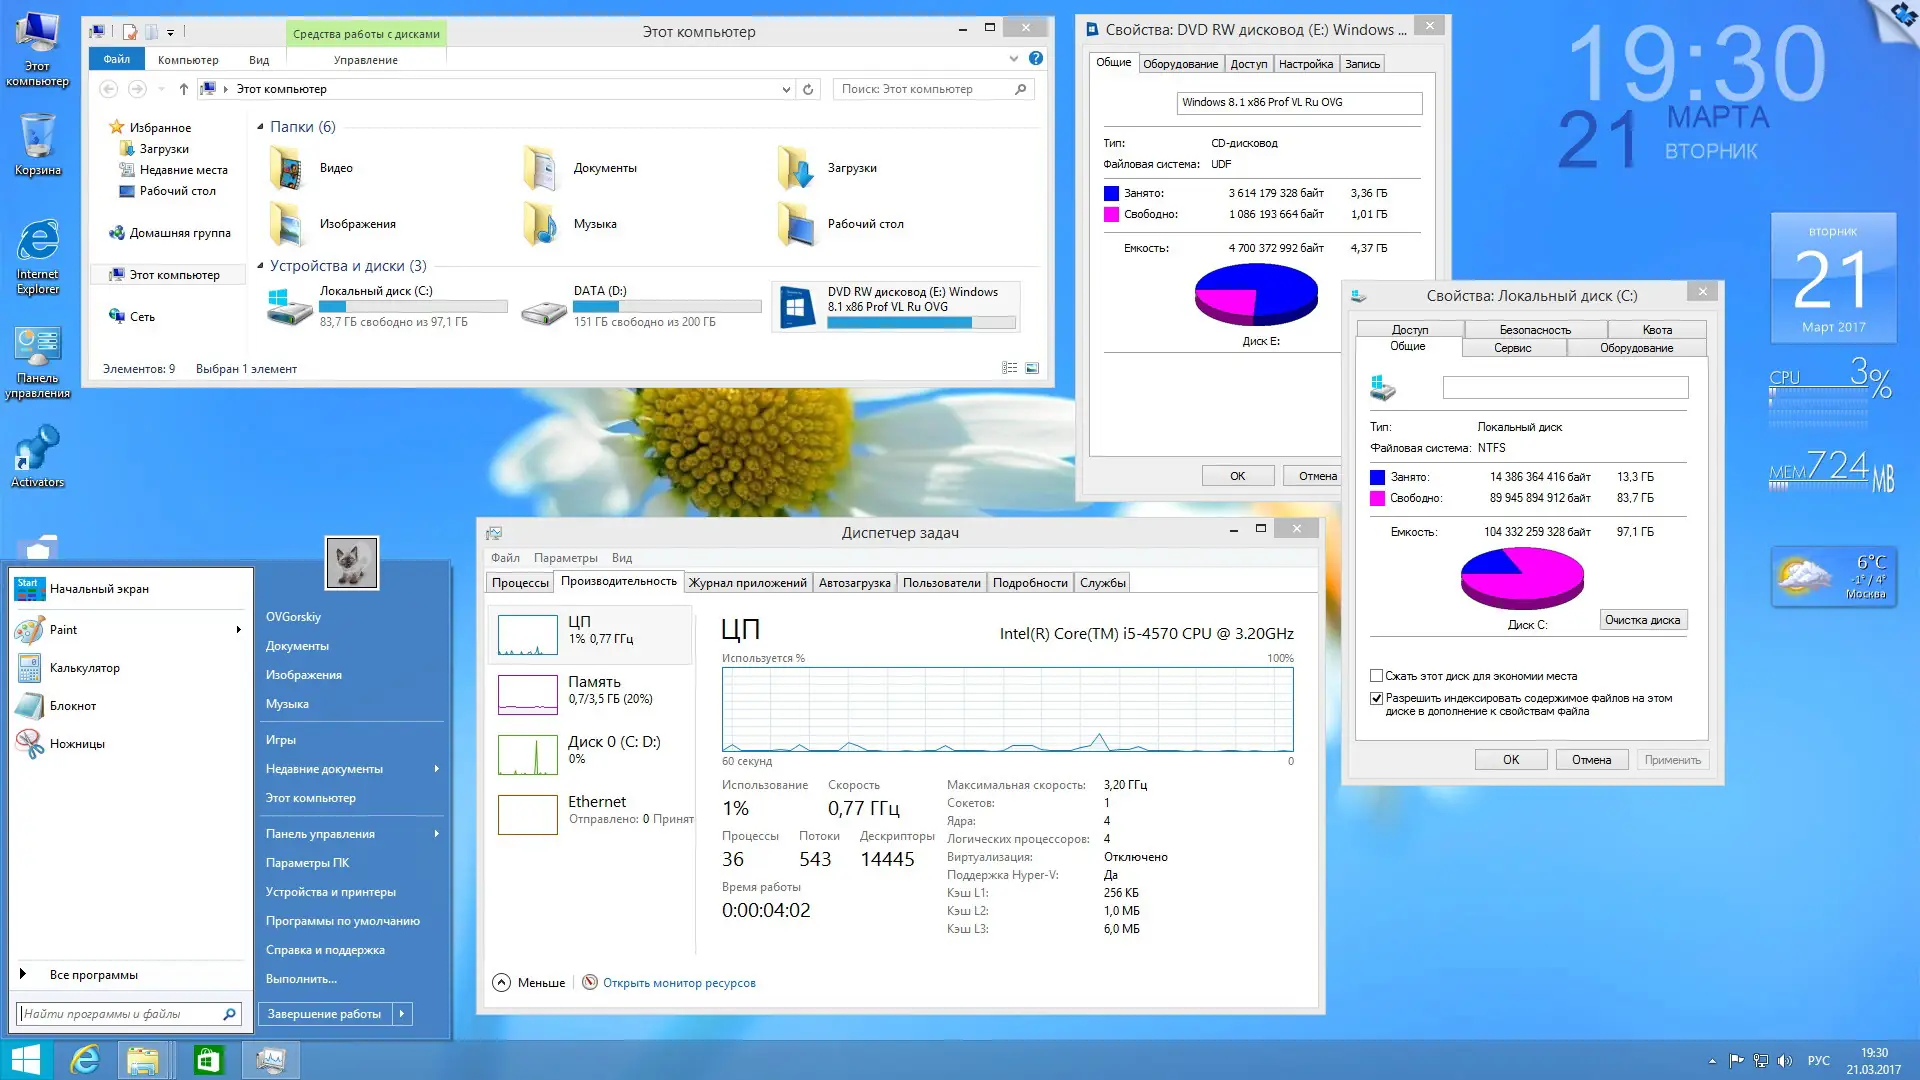Uncheck allow file content indexing checkbox

[1376, 698]
